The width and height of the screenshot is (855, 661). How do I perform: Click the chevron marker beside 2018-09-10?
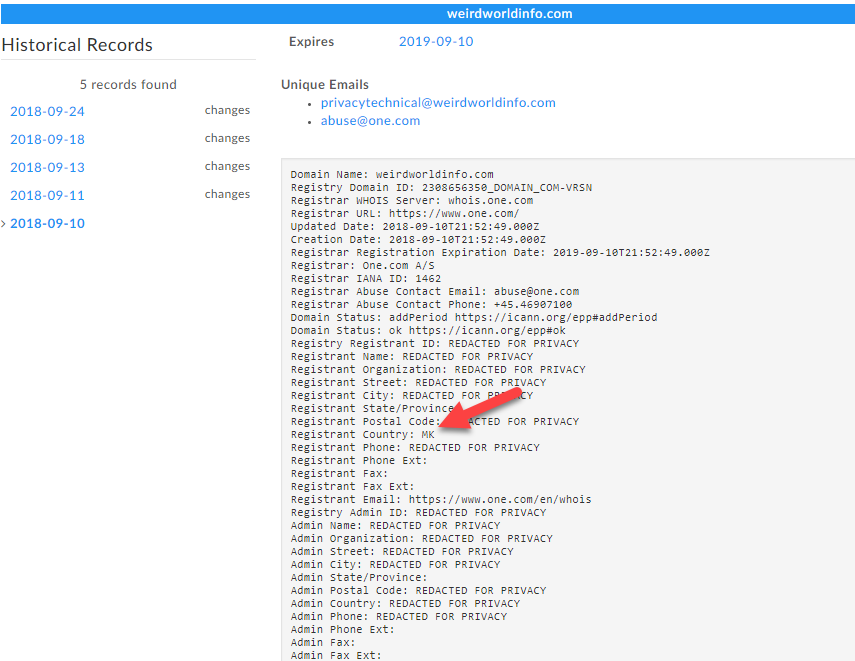pos(4,223)
